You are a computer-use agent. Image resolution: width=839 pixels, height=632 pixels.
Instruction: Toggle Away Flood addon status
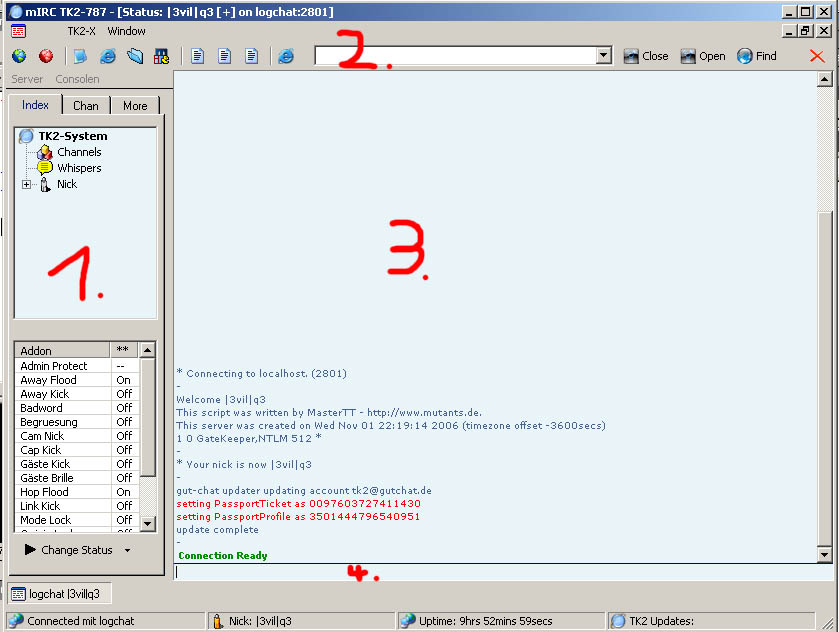[x=123, y=380]
